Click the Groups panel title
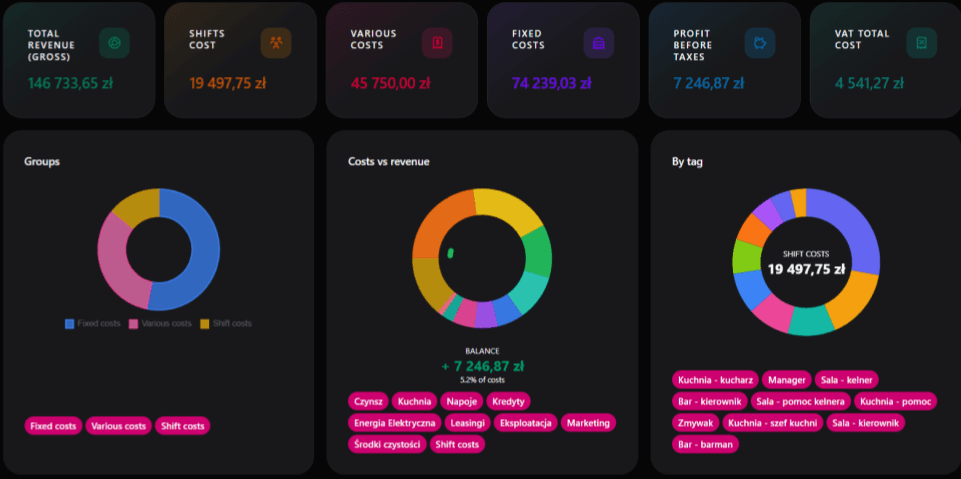Viewport: 961px width, 479px height. point(42,162)
